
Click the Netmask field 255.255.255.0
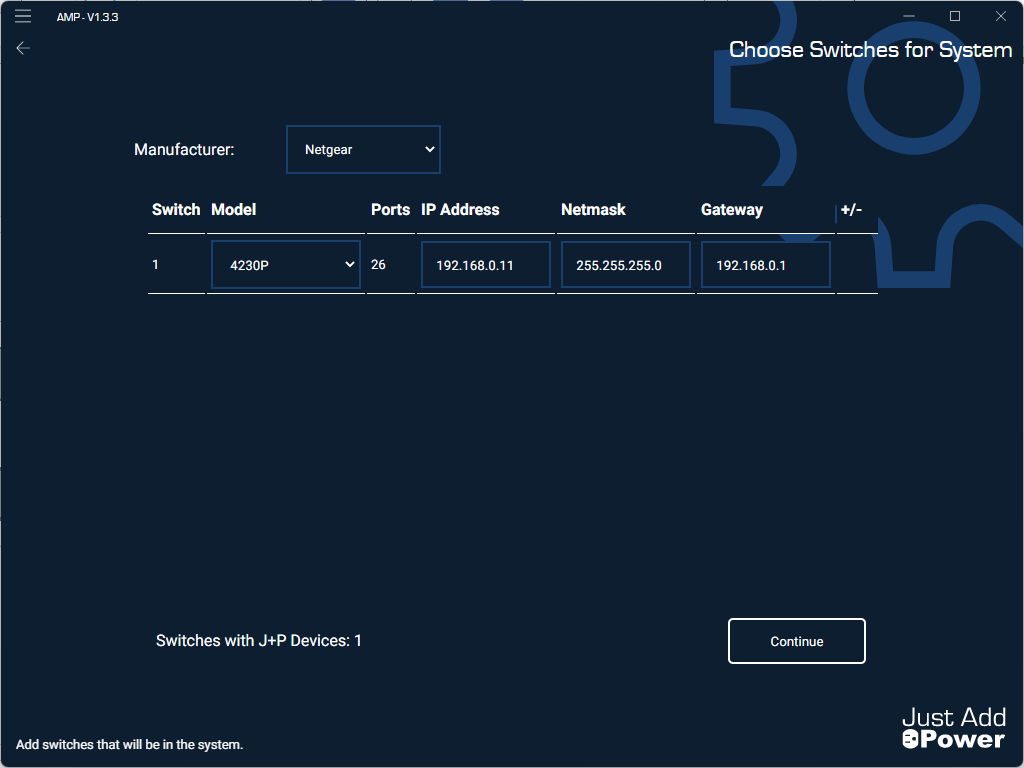coord(625,264)
